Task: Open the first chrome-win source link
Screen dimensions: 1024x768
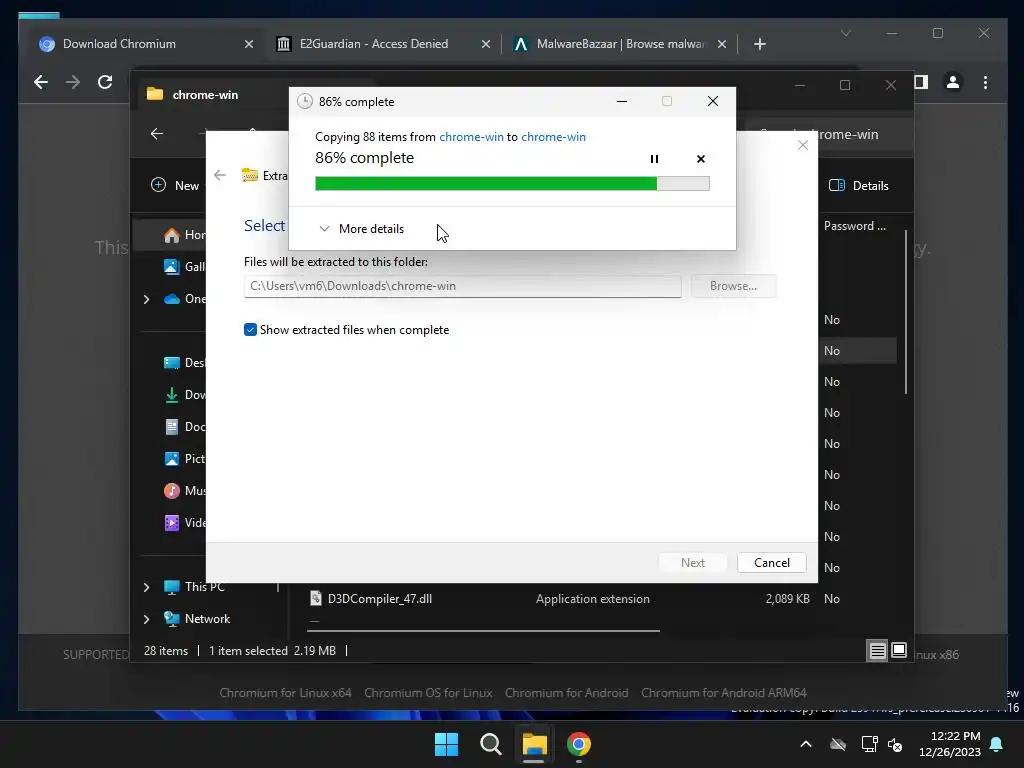Action: point(471,136)
